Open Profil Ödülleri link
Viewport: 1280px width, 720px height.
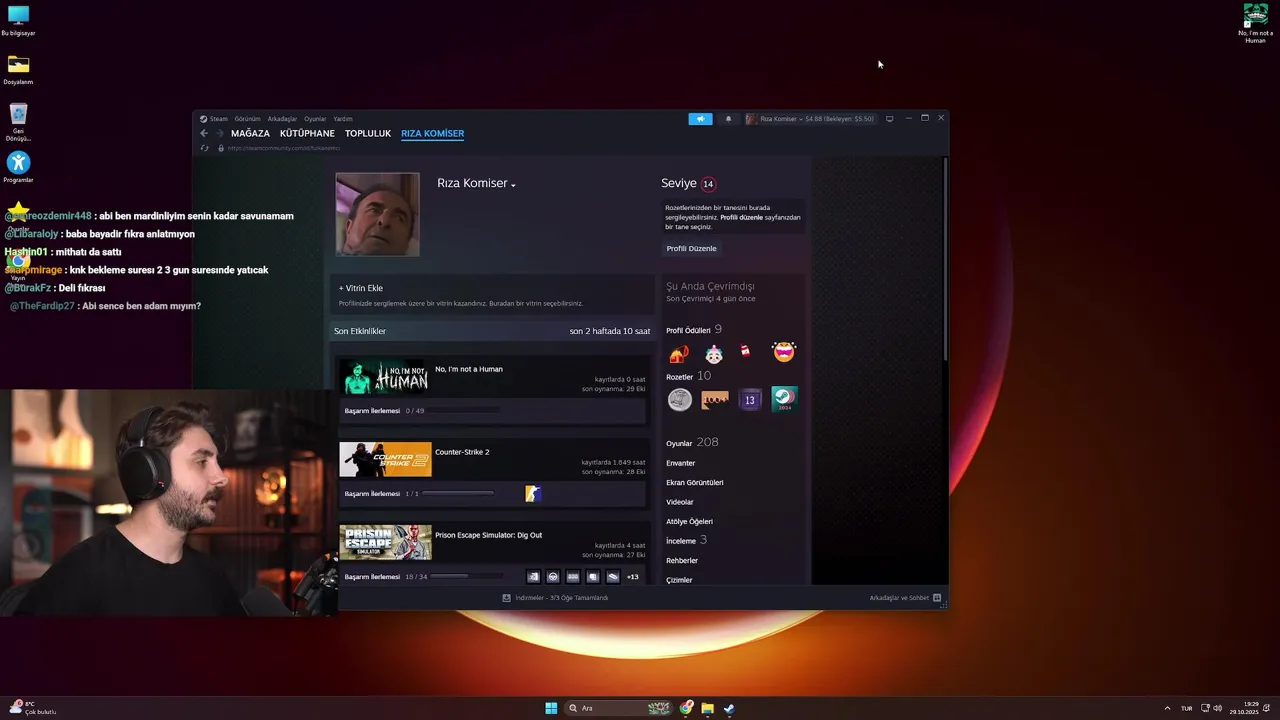[688, 331]
